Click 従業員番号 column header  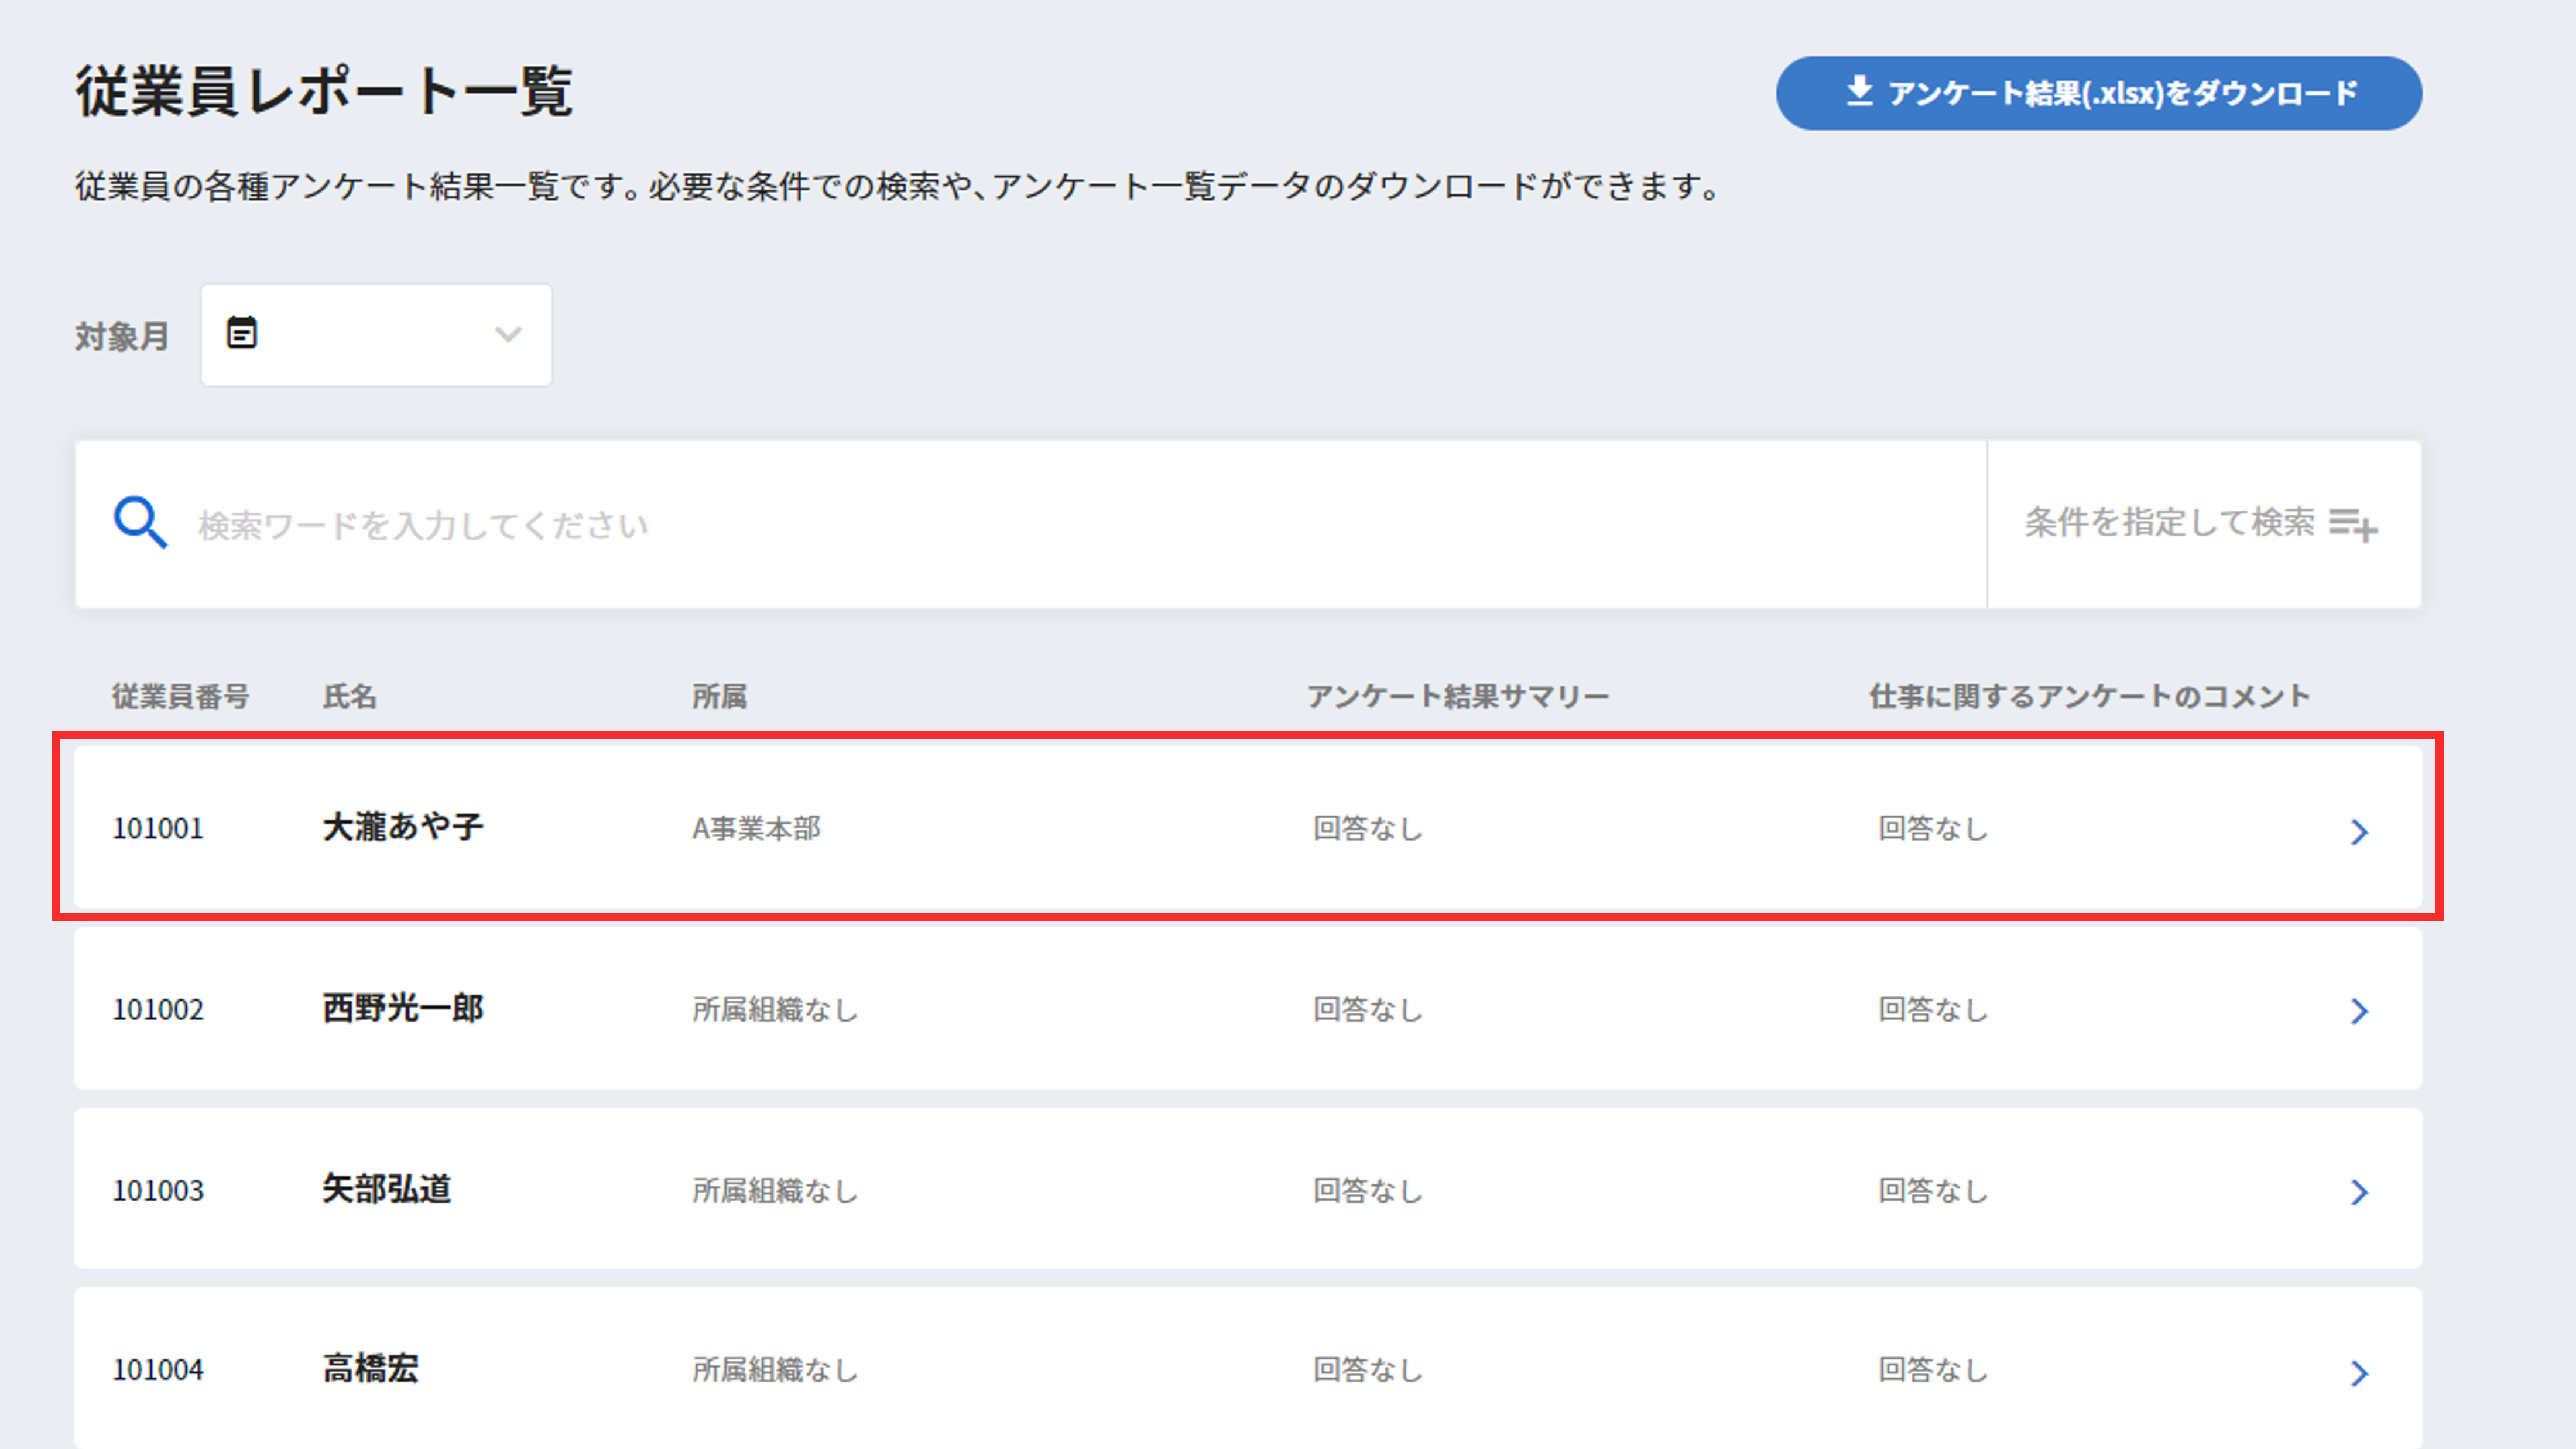(x=180, y=696)
